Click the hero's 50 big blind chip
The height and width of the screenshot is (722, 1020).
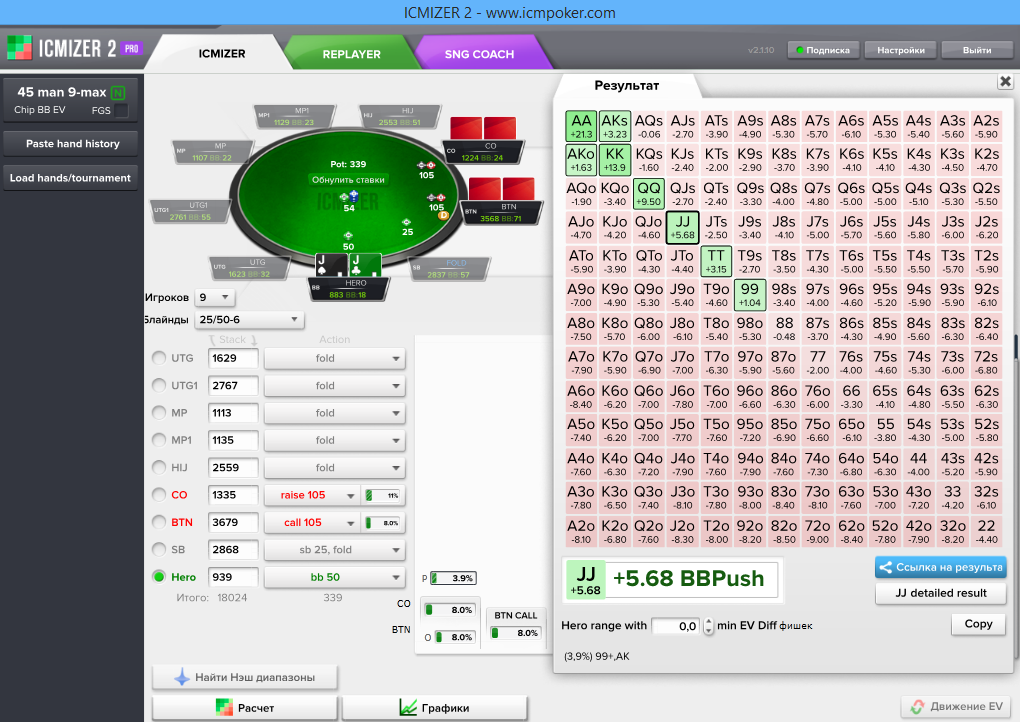tap(348, 235)
